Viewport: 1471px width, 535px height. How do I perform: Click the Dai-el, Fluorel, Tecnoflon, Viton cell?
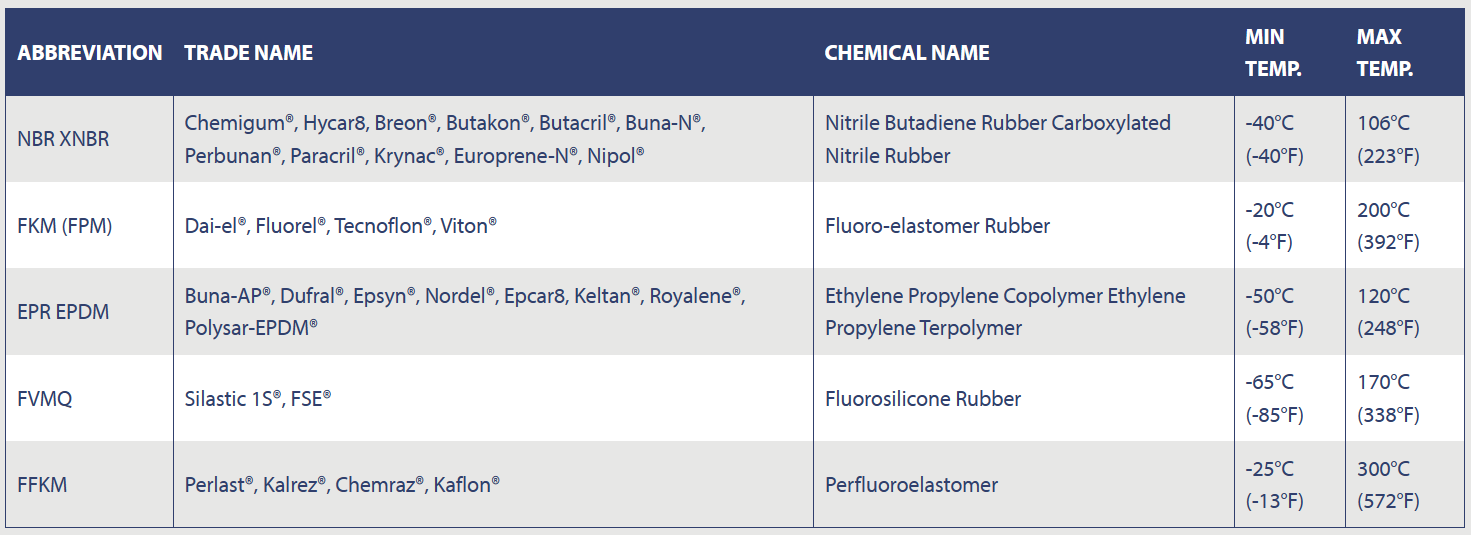[x=341, y=226]
